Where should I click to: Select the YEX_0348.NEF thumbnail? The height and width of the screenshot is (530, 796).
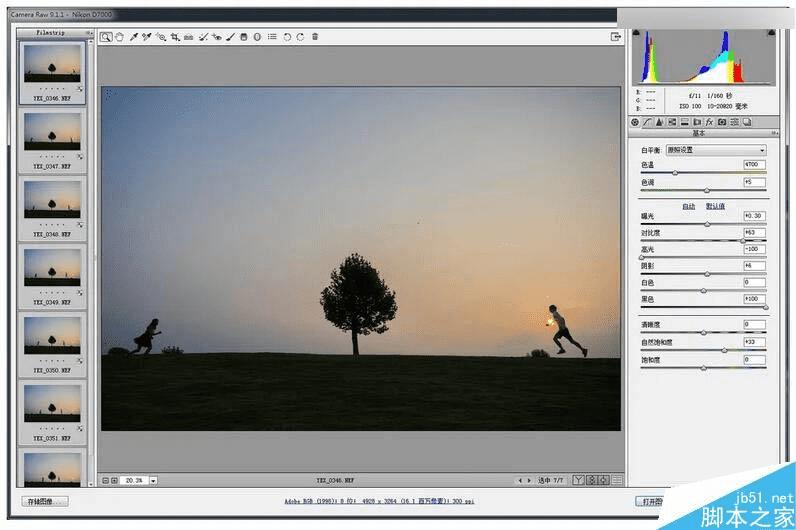pos(52,208)
